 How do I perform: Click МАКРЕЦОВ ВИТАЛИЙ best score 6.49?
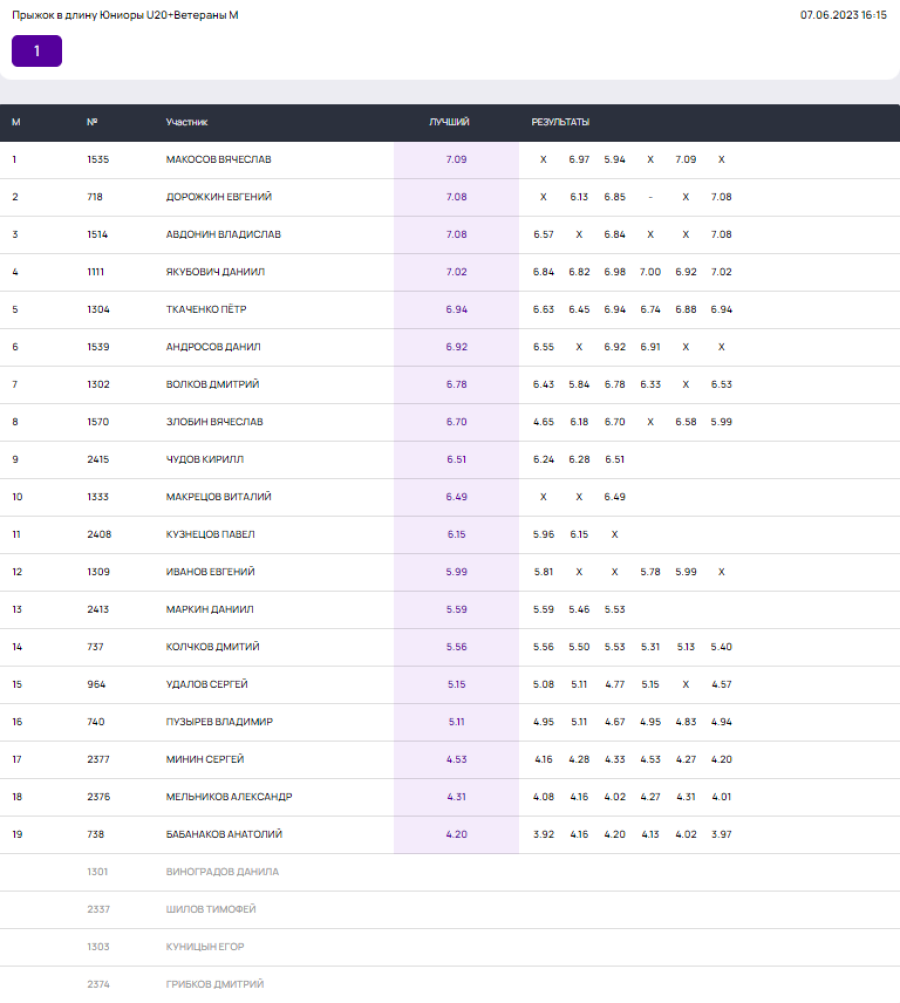[456, 497]
